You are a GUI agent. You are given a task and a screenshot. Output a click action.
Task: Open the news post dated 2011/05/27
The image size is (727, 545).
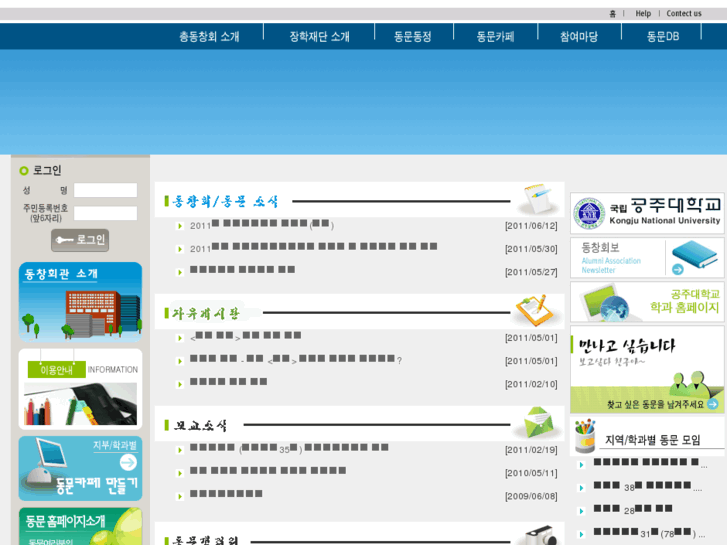[242, 270]
